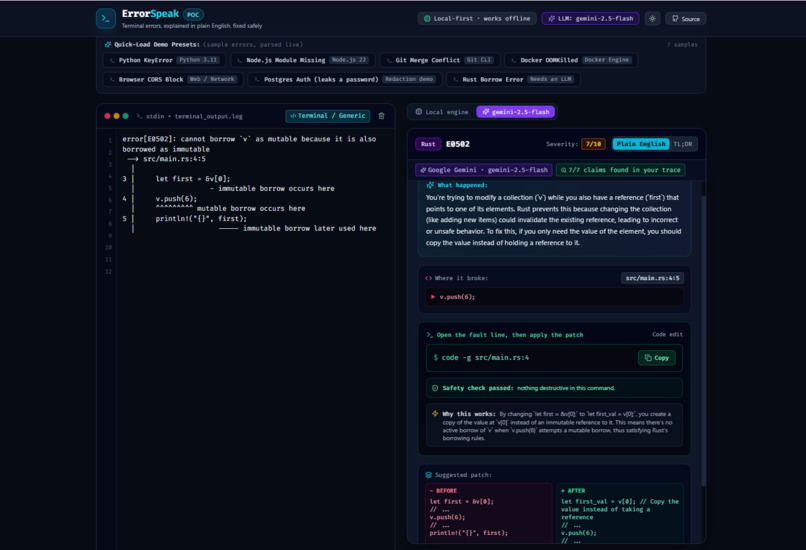Click the 7/7 claims found badge

pos(620,170)
